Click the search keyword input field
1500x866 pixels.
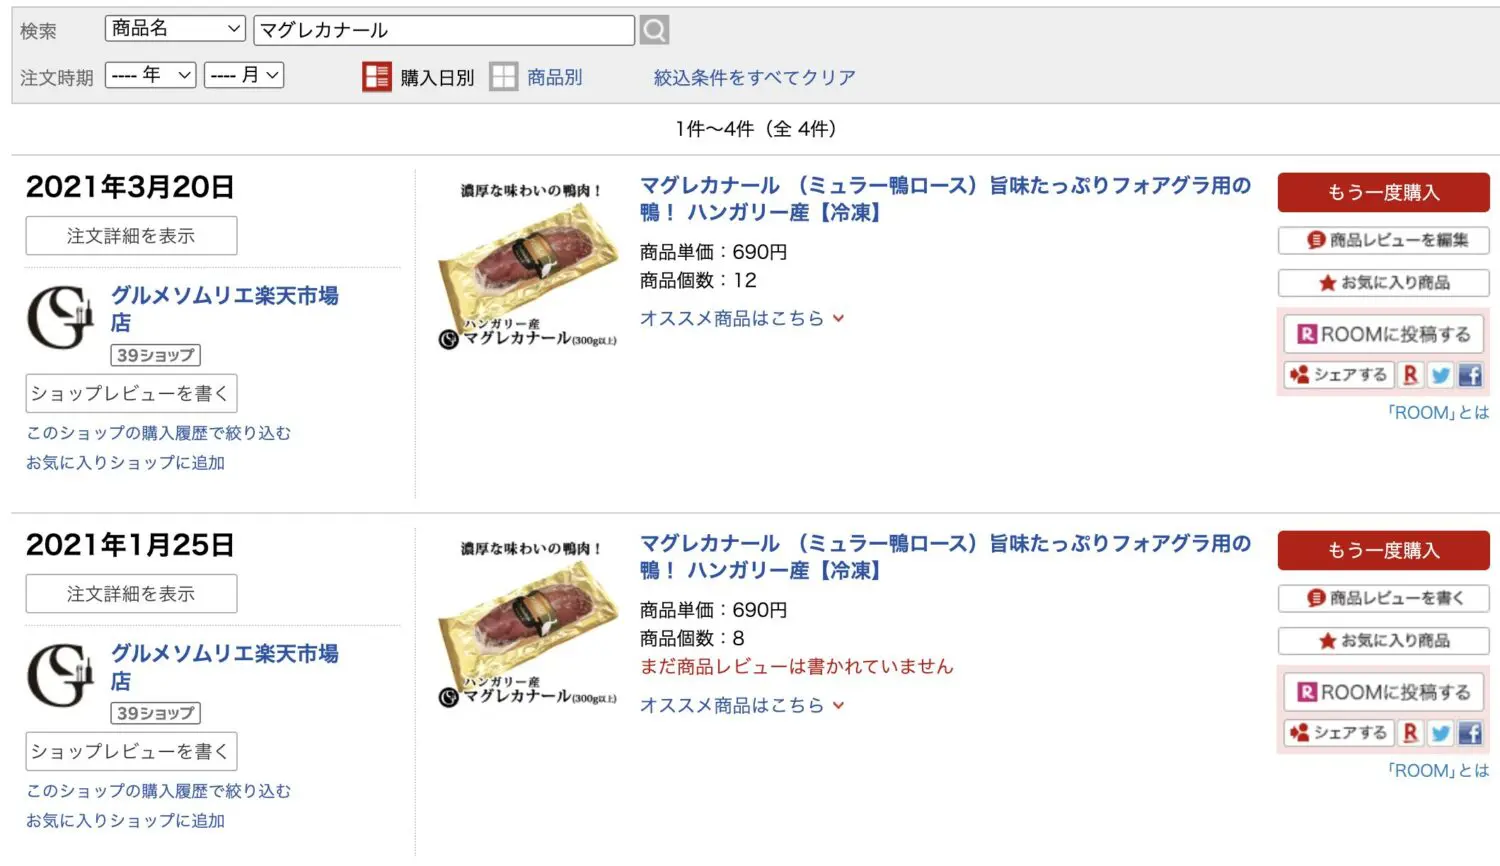[444, 30]
